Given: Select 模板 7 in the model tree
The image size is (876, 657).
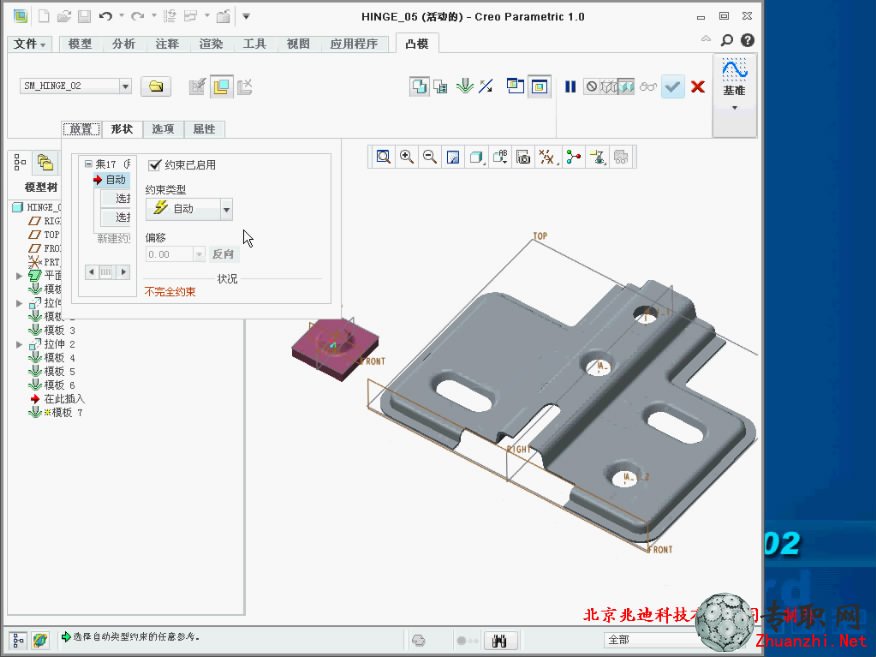Looking at the screenshot, I should point(63,412).
